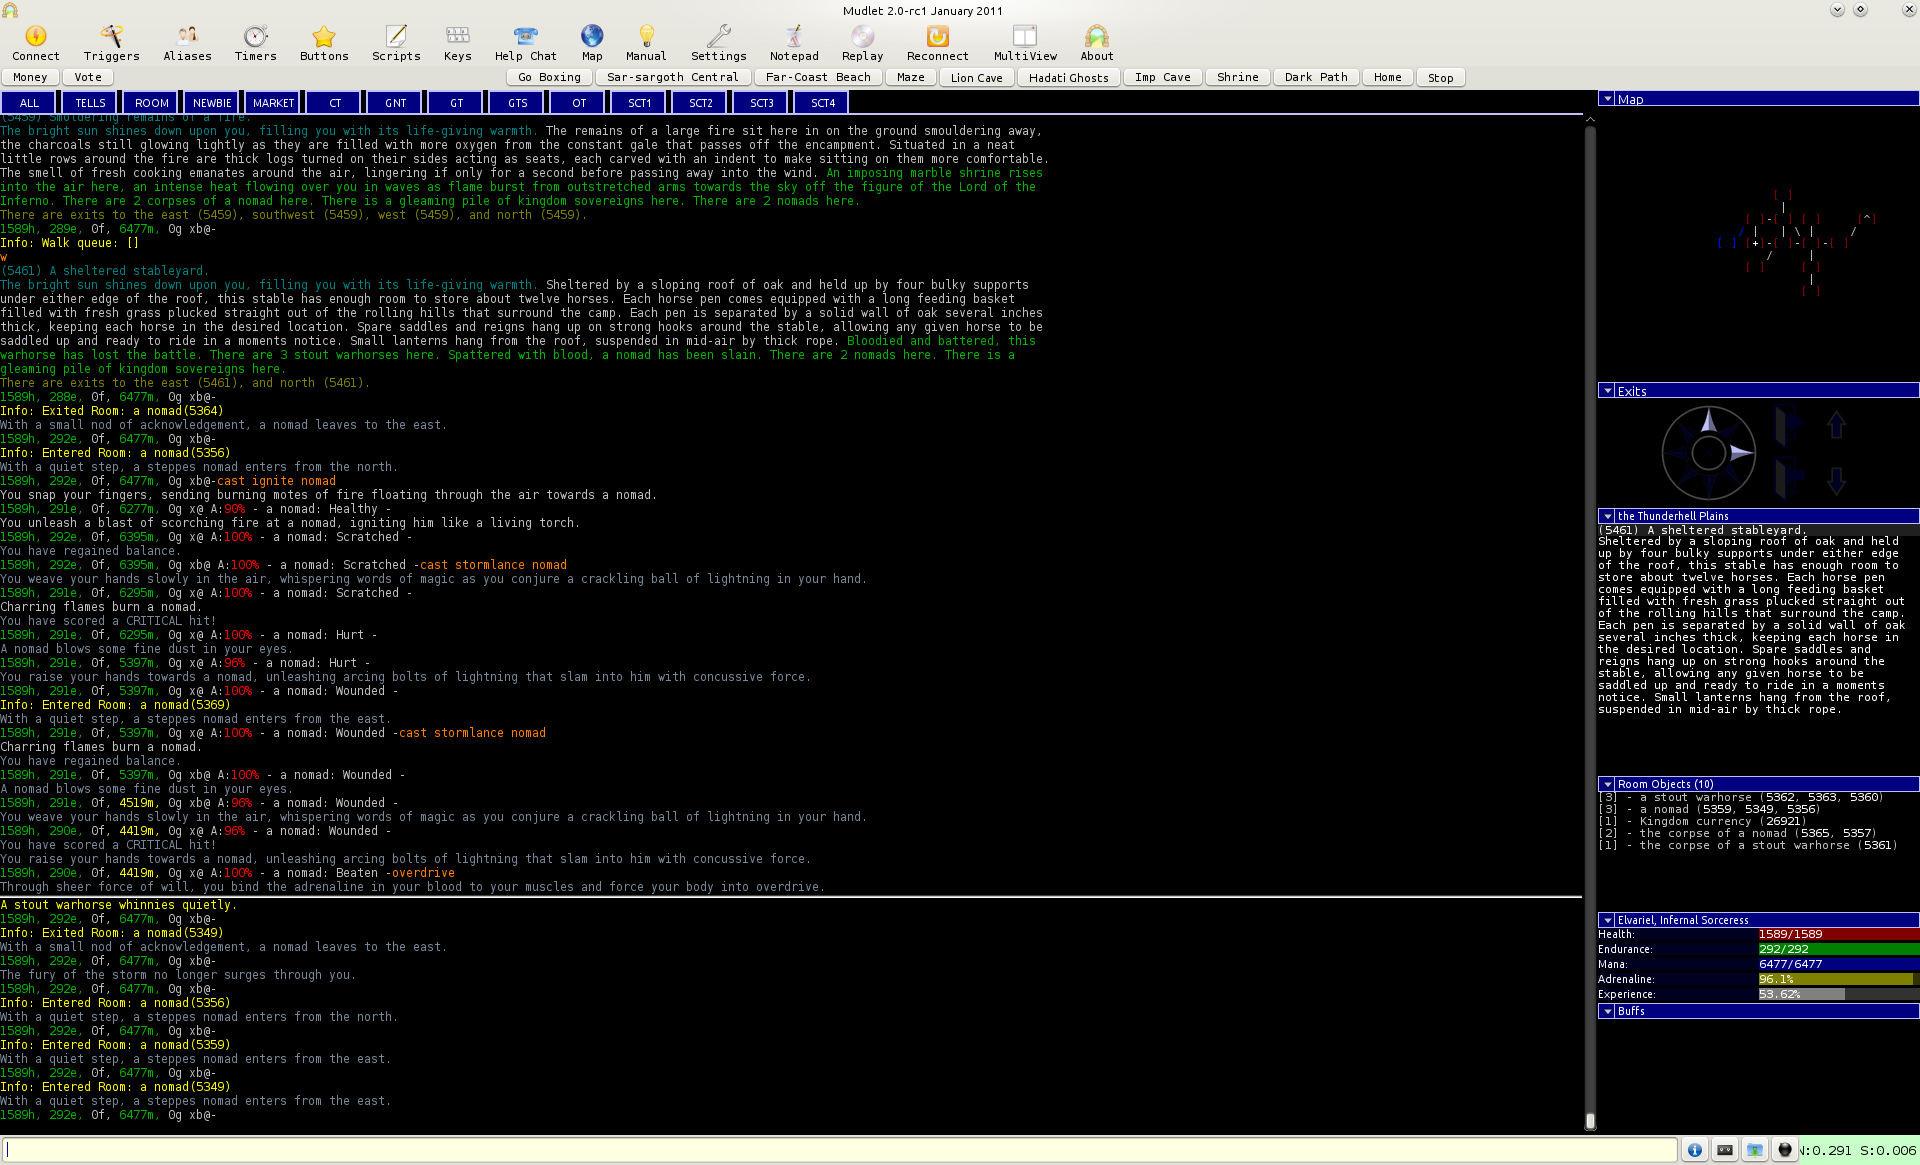Collapse the Thunderhell Plains panel
Image resolution: width=1920 pixels, height=1165 pixels.
click(1607, 516)
